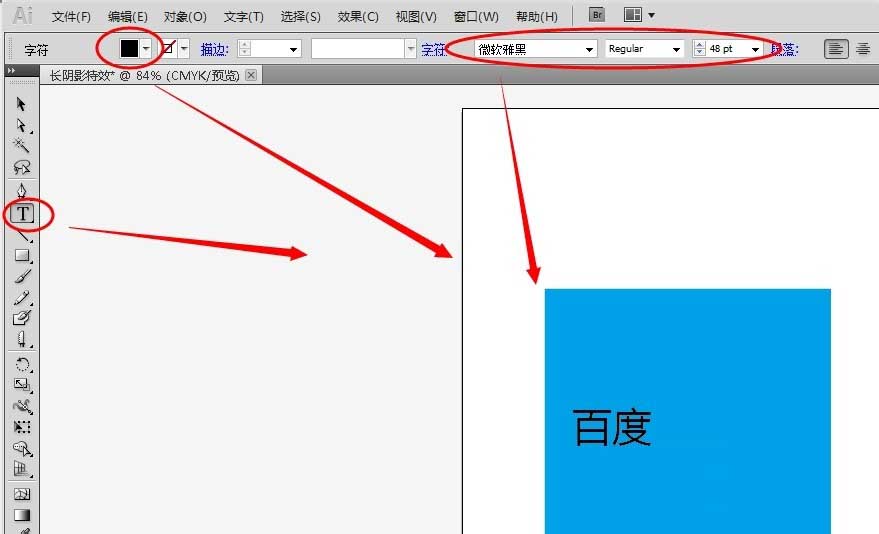Click the align text center icon
The image size is (879, 534).
pyautogui.click(x=863, y=49)
